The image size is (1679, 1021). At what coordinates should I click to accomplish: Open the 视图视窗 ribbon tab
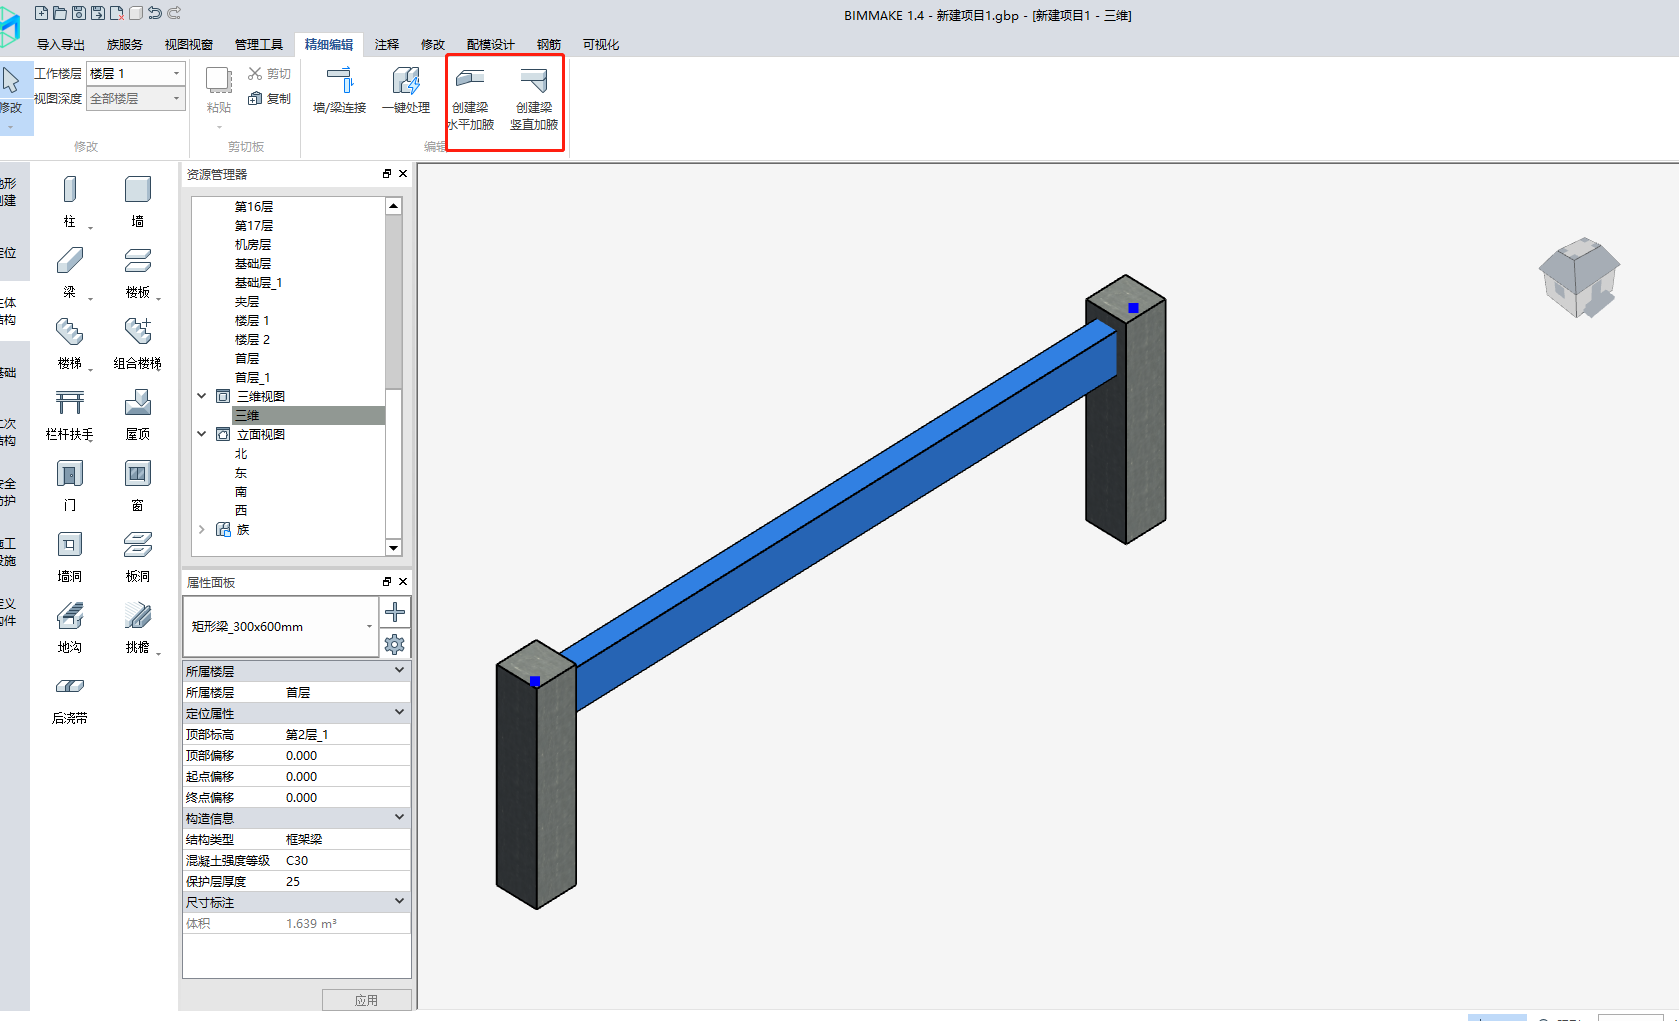pyautogui.click(x=189, y=44)
